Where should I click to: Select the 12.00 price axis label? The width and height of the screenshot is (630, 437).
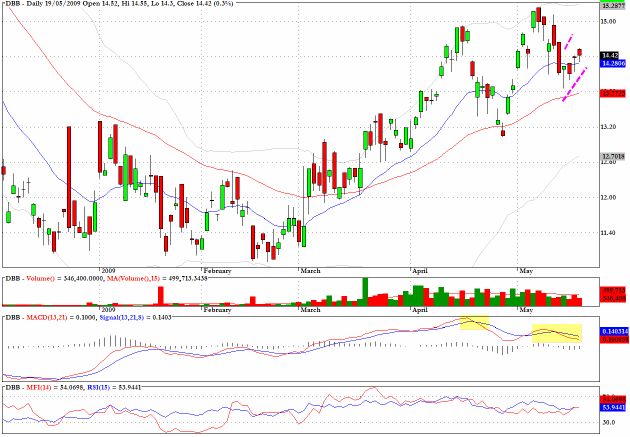coord(608,197)
